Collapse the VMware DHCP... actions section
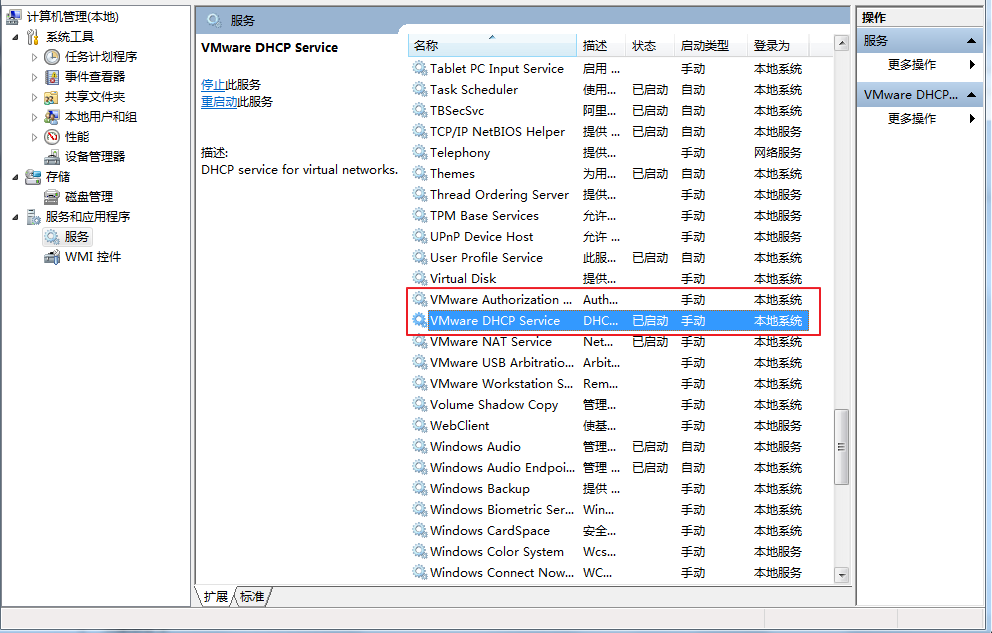The width and height of the screenshot is (992, 633). [x=971, y=95]
